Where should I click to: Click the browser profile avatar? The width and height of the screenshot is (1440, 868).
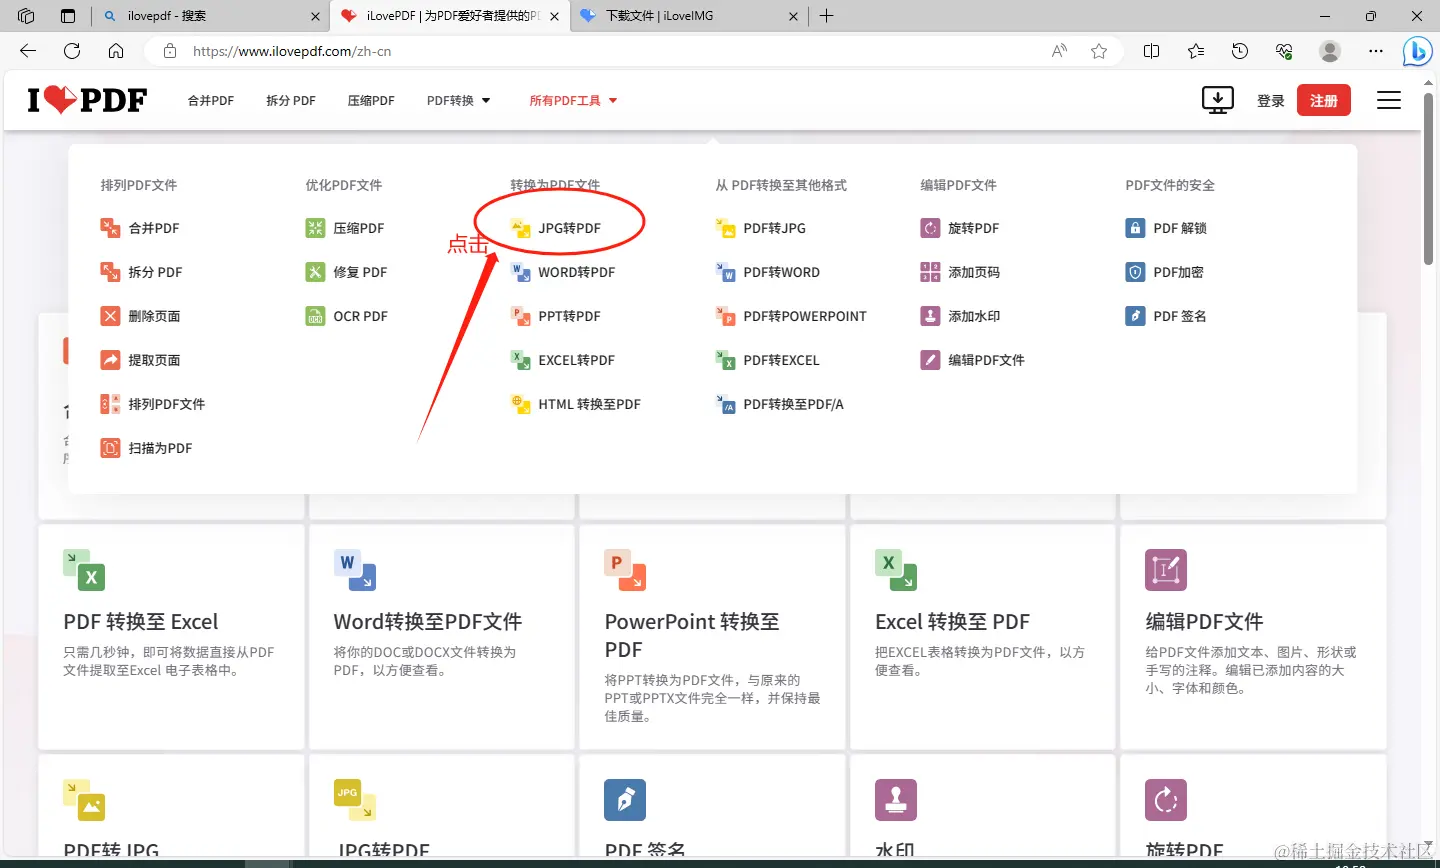point(1330,51)
